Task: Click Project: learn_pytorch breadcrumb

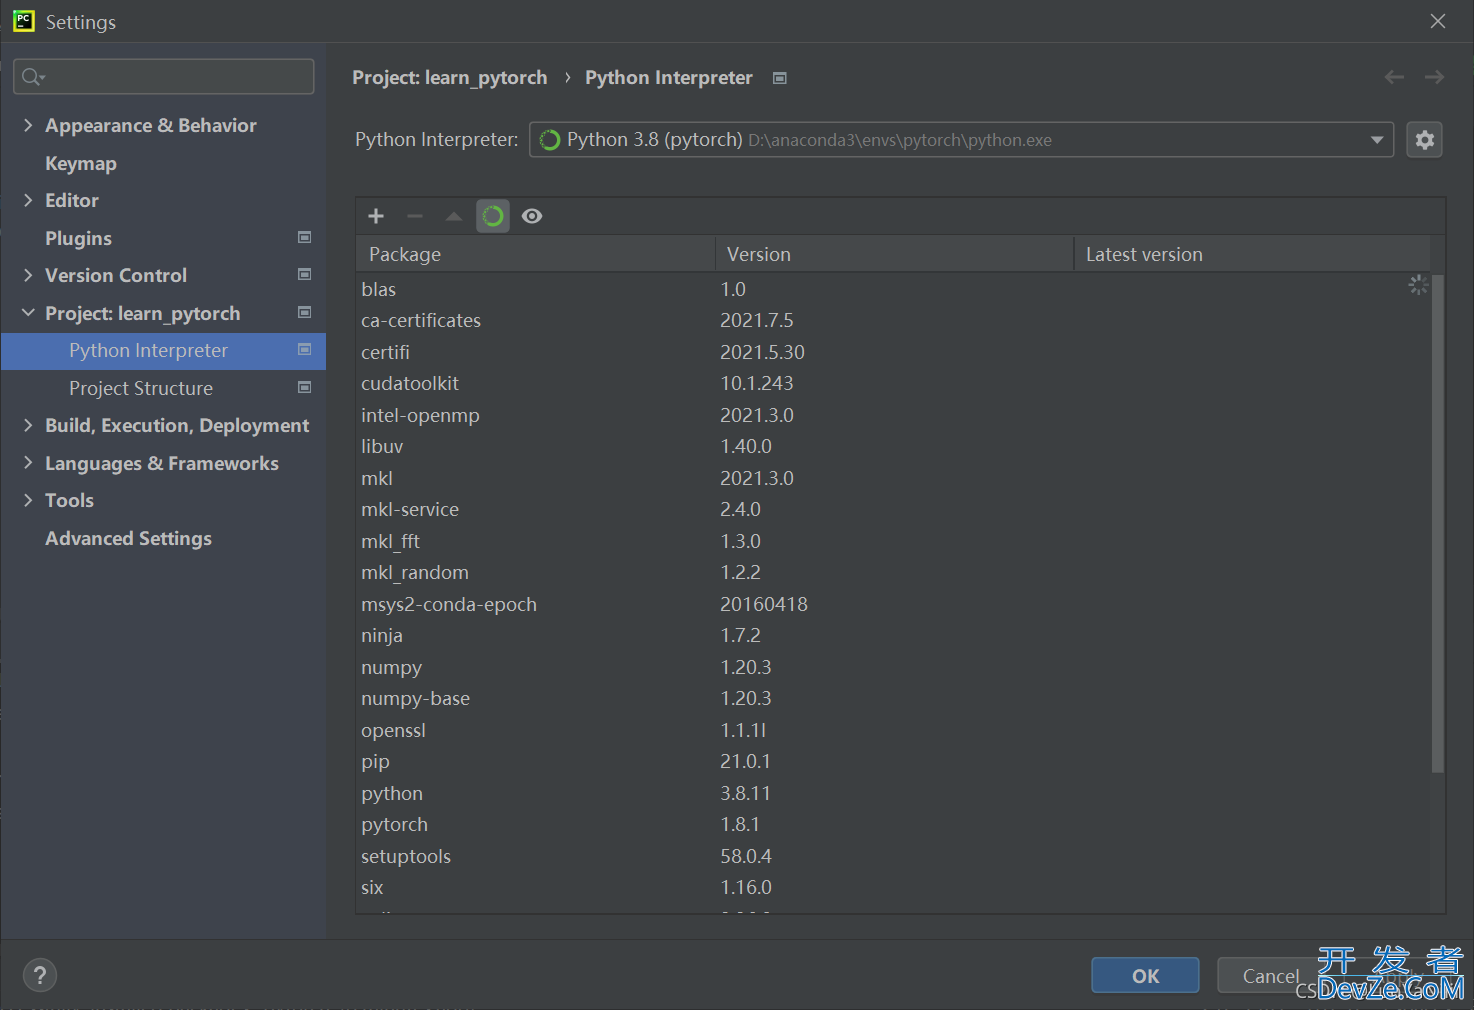Action: click(x=450, y=78)
